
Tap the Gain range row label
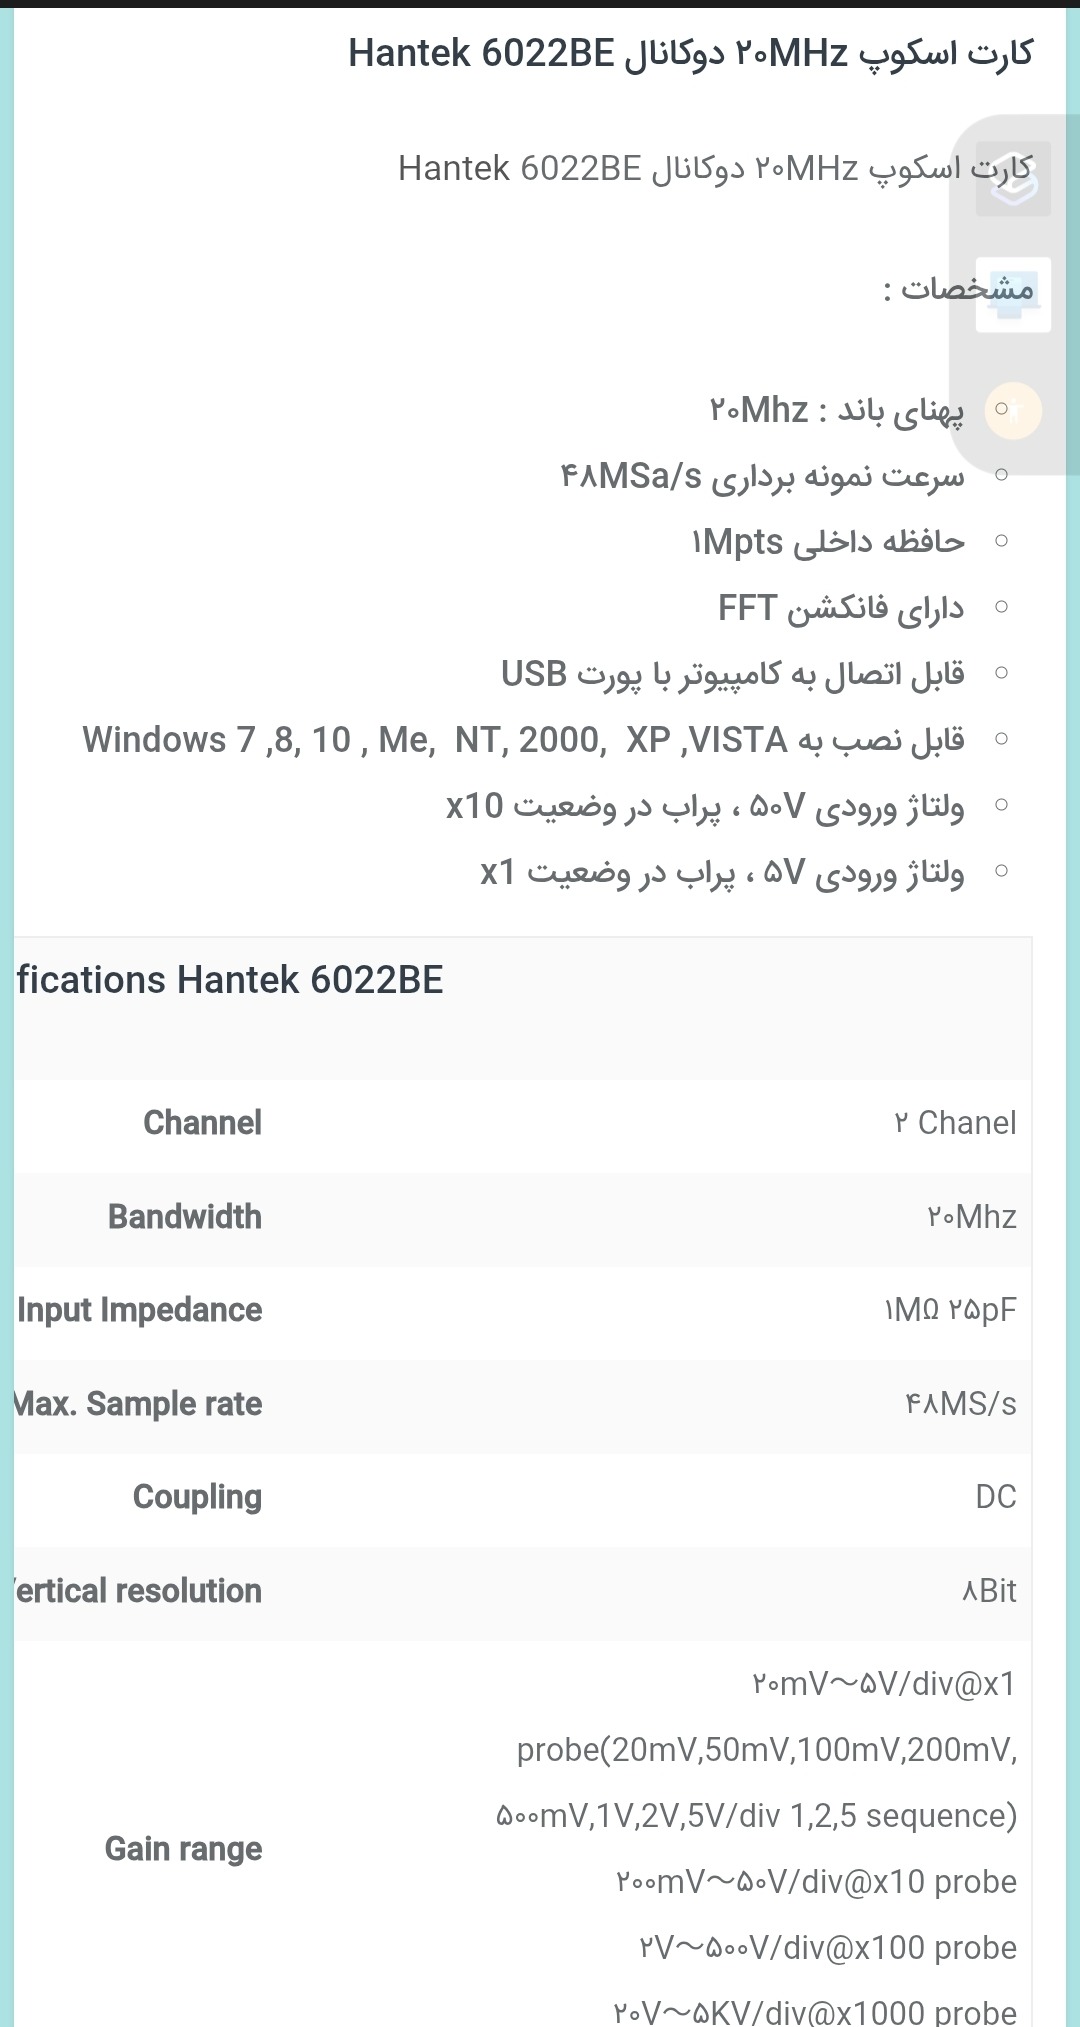[183, 1849]
